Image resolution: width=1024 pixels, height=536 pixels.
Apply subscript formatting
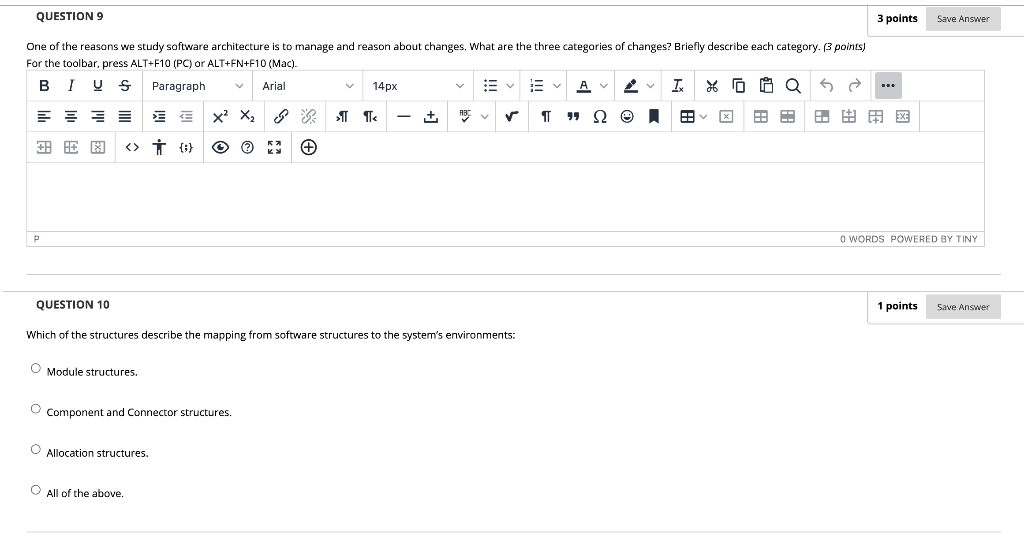pyautogui.click(x=247, y=116)
